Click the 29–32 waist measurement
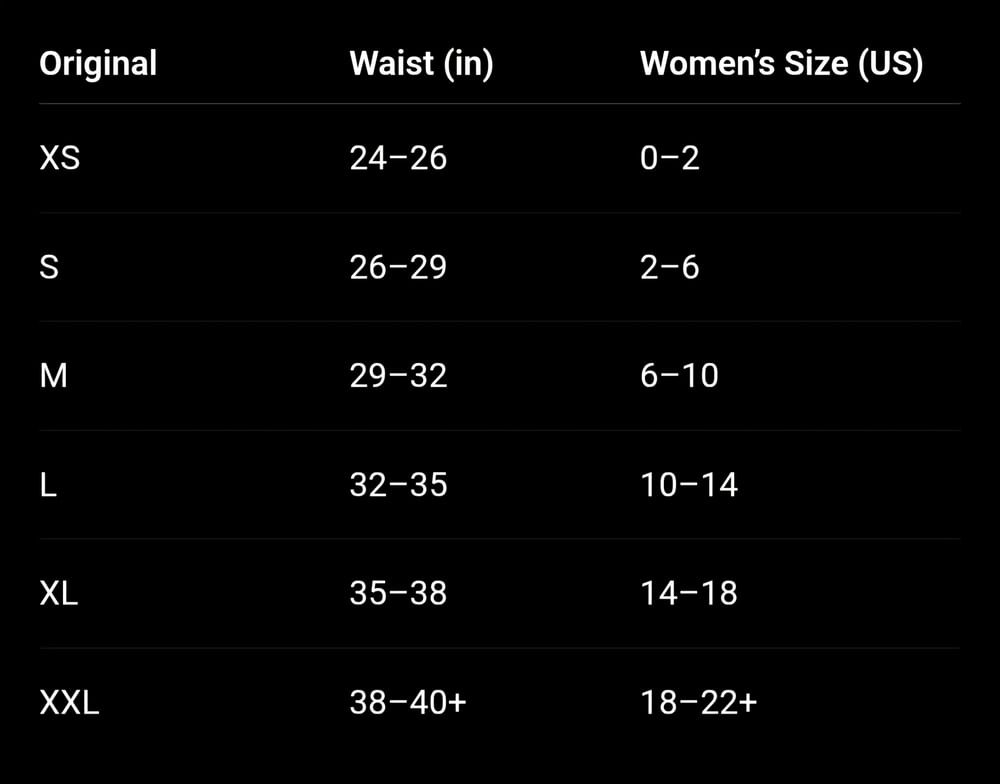The image size is (1000, 784). click(x=398, y=376)
